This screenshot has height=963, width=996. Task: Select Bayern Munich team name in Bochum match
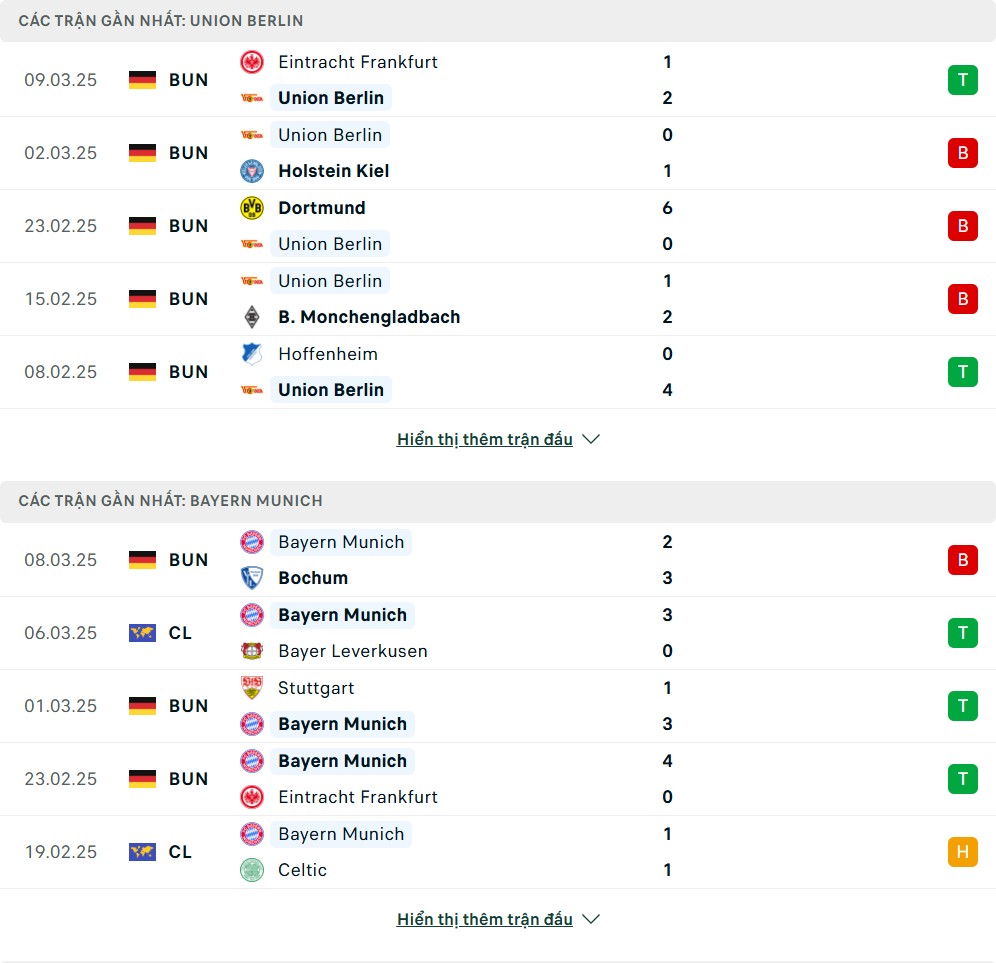click(x=341, y=542)
